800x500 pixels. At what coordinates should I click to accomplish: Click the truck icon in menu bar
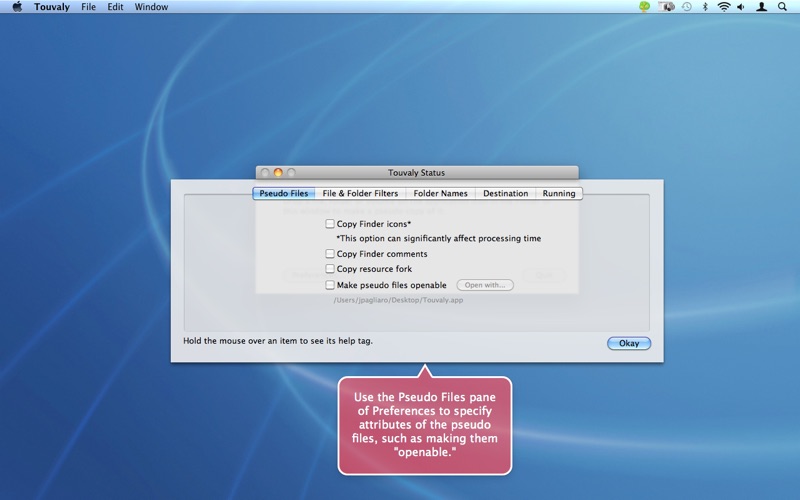[666, 7]
